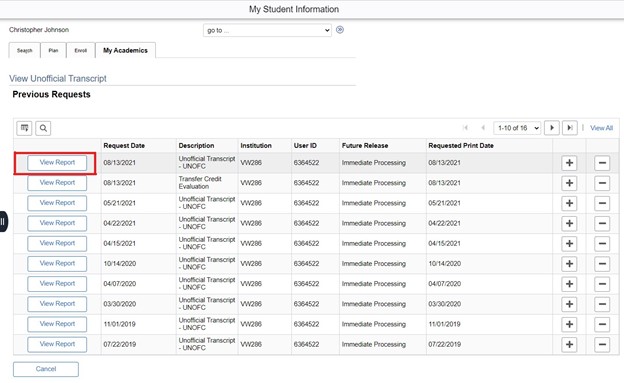
Task: Click the User ID column header
Action: (x=305, y=146)
